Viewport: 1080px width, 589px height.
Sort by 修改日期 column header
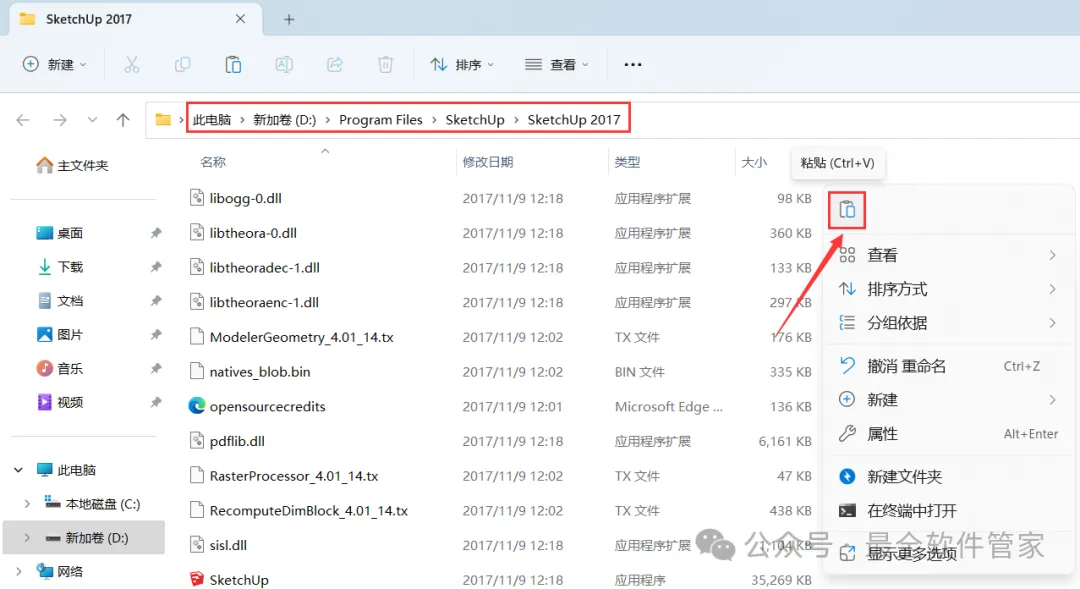pos(488,163)
